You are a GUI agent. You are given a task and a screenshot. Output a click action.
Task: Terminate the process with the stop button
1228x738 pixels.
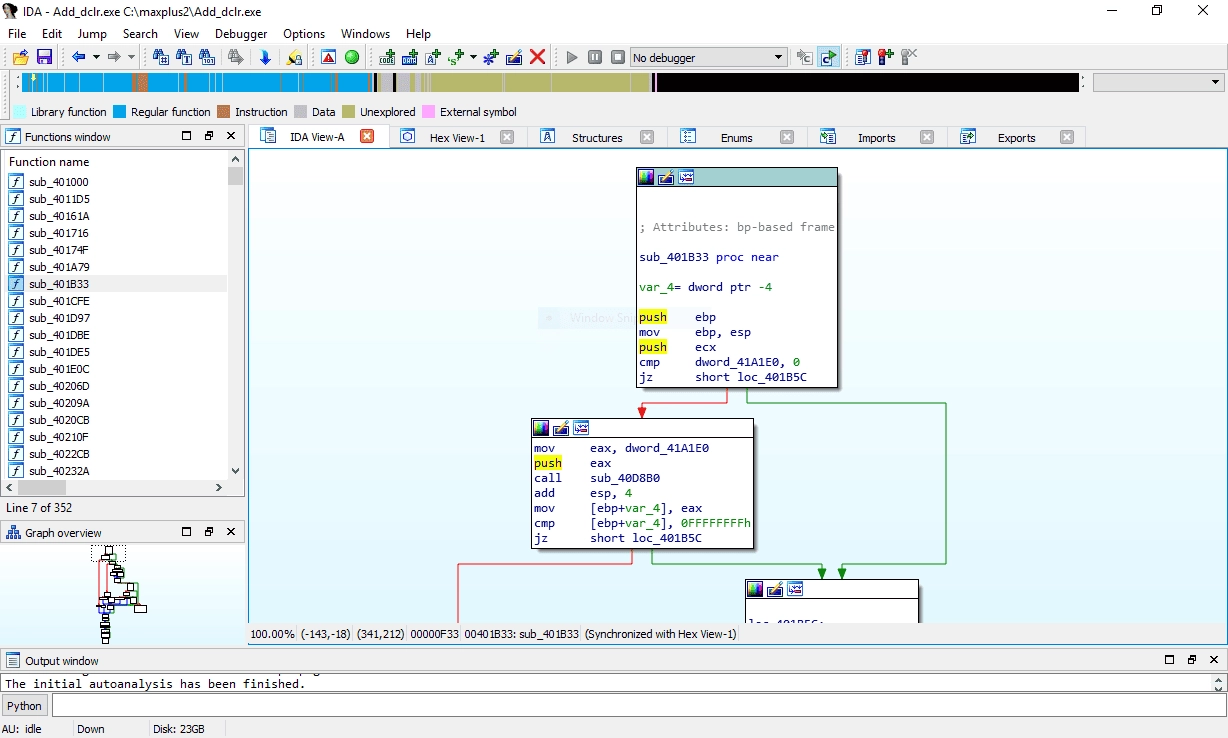pos(618,57)
